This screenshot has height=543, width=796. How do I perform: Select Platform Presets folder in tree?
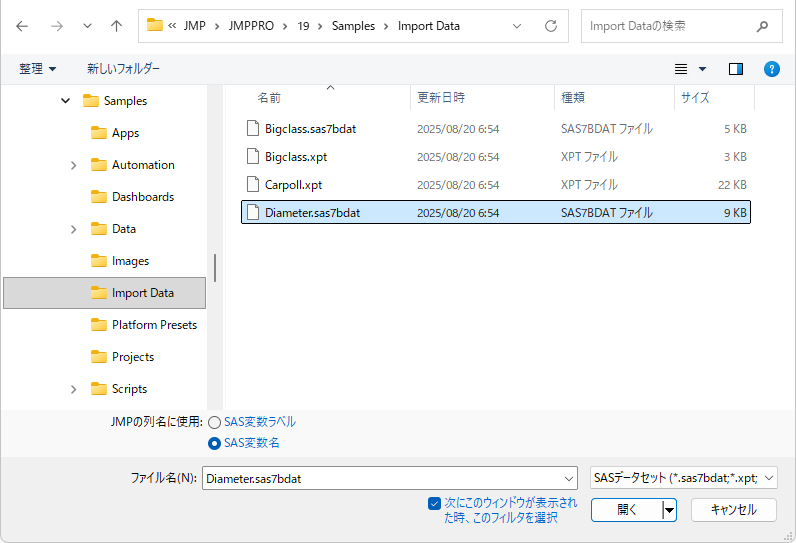pos(154,325)
